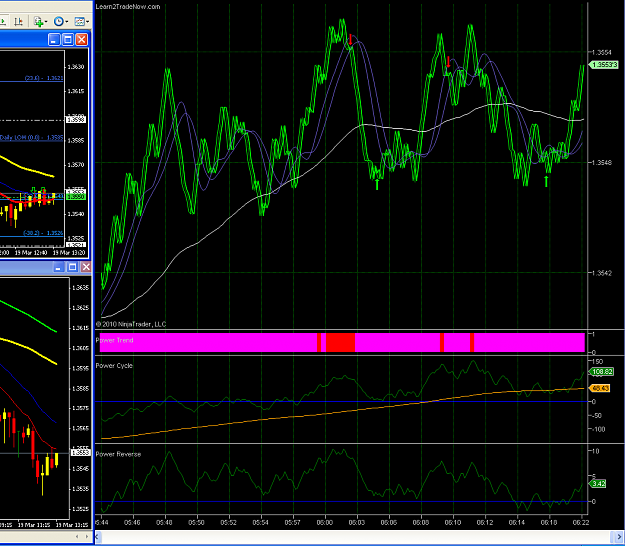
Task: Click the Power Reverse value tag 3.42
Action: (x=598, y=484)
